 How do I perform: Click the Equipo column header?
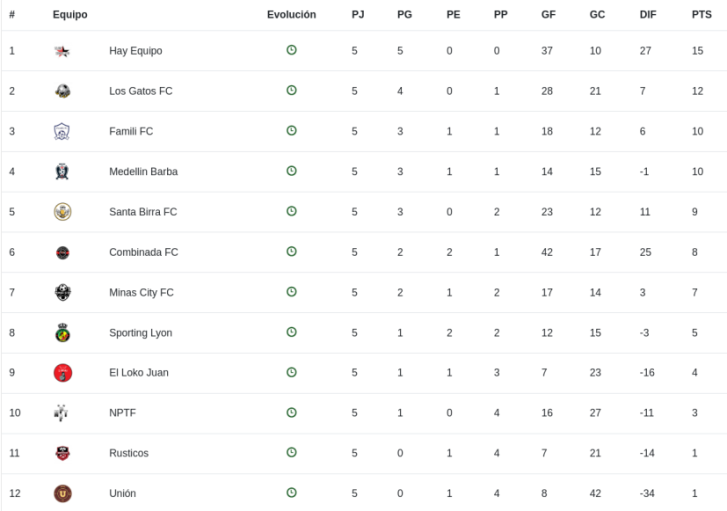(70, 15)
